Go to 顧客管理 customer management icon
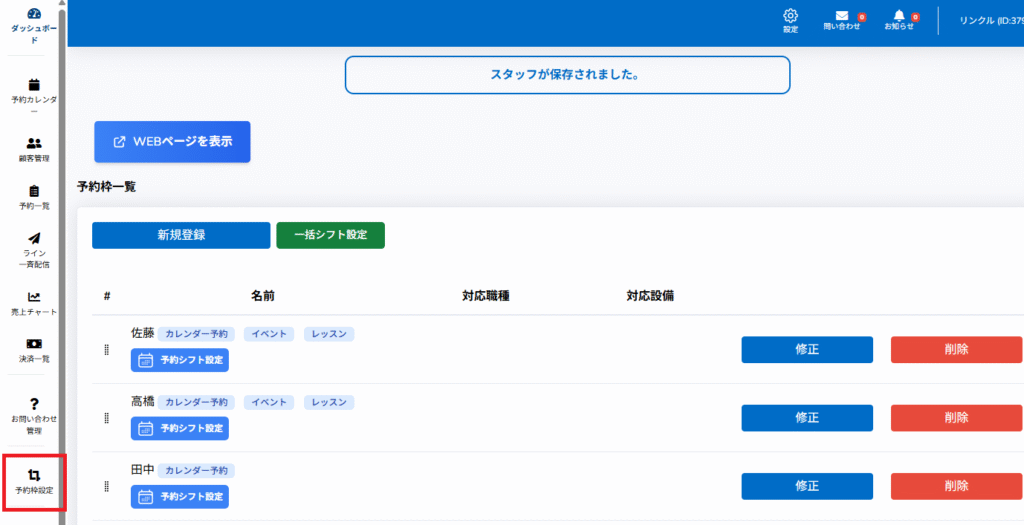Image resolution: width=1024 pixels, height=525 pixels. tap(34, 143)
